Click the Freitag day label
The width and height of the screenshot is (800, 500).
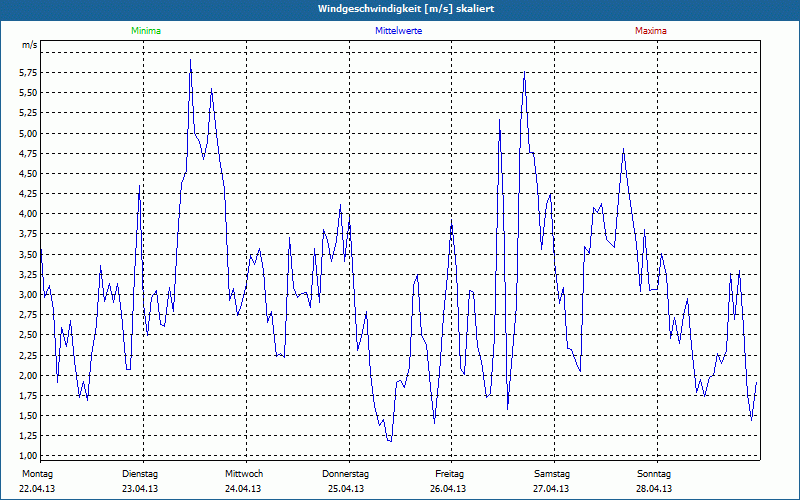point(449,474)
